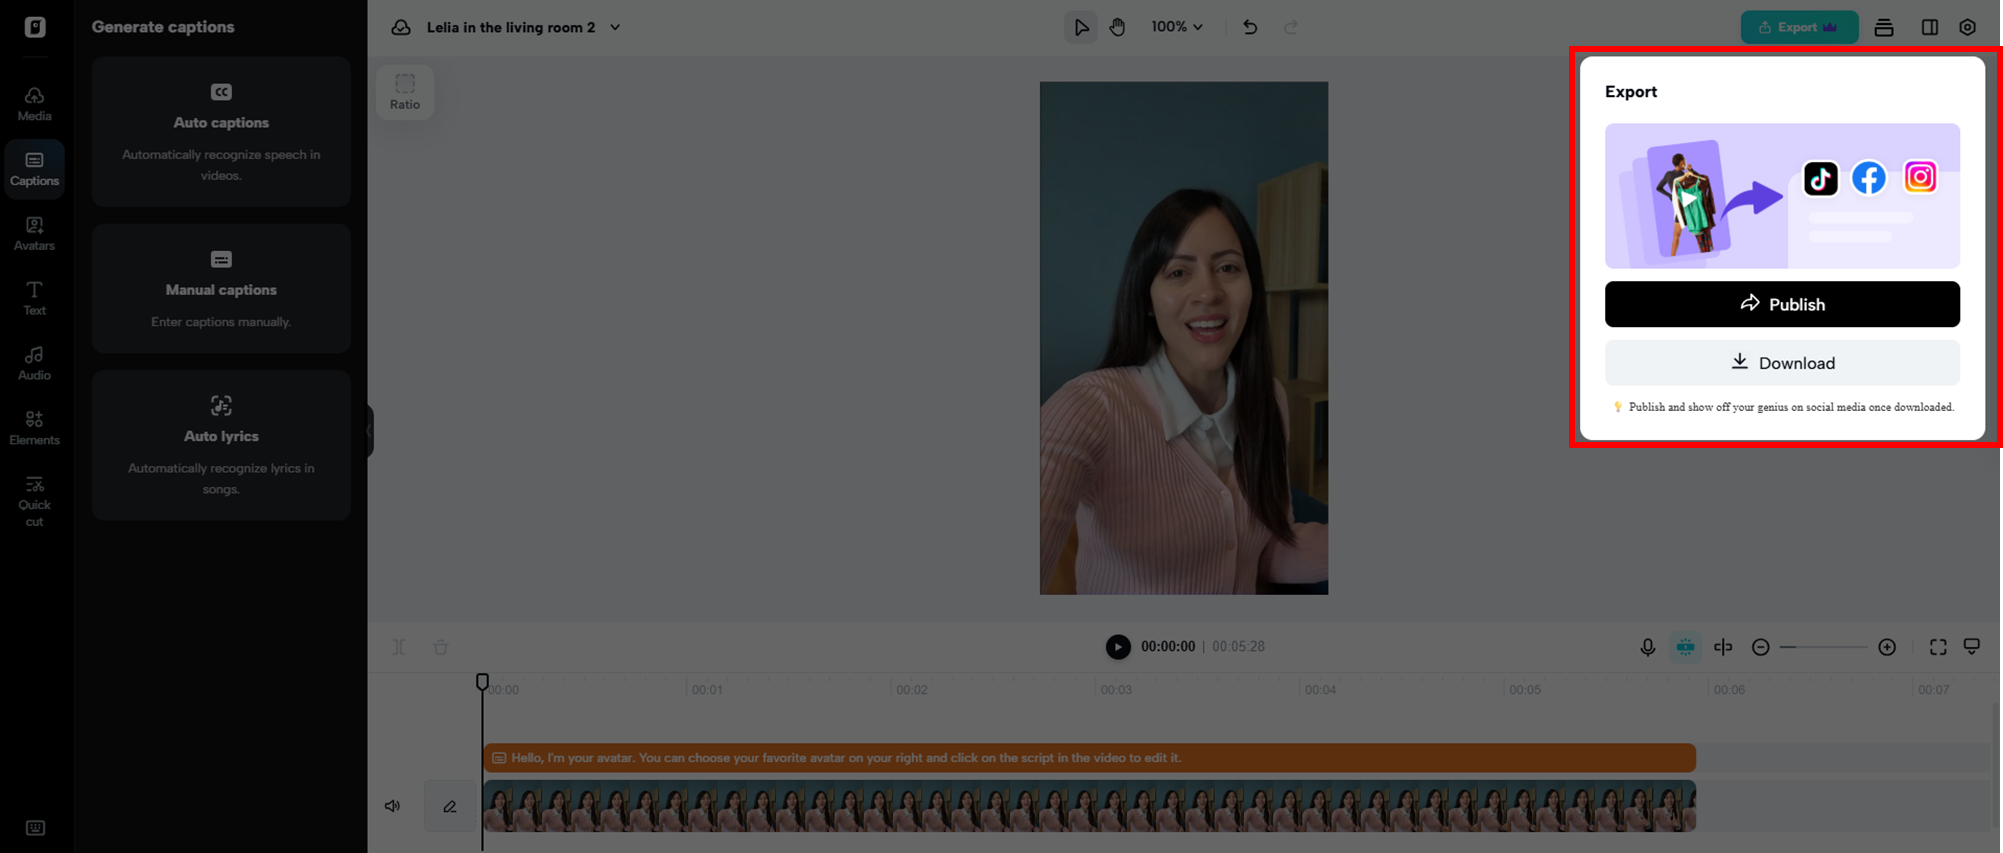2003x853 pixels.
Task: Open the 100% zoom level dropdown
Action: tap(1177, 27)
